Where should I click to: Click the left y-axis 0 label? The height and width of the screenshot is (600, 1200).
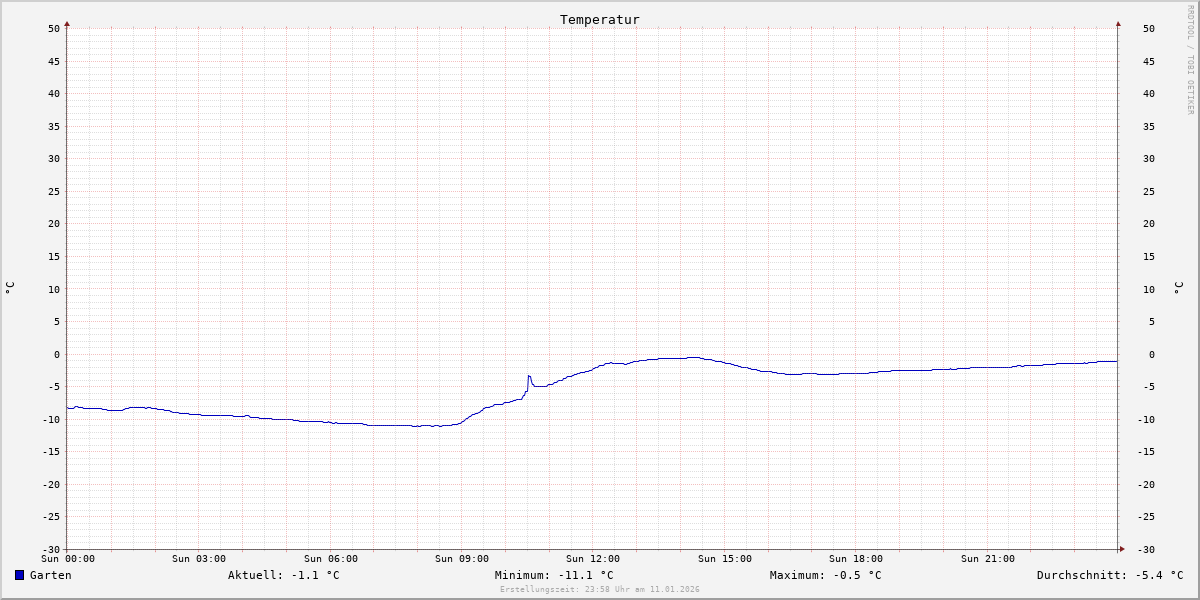(57, 354)
